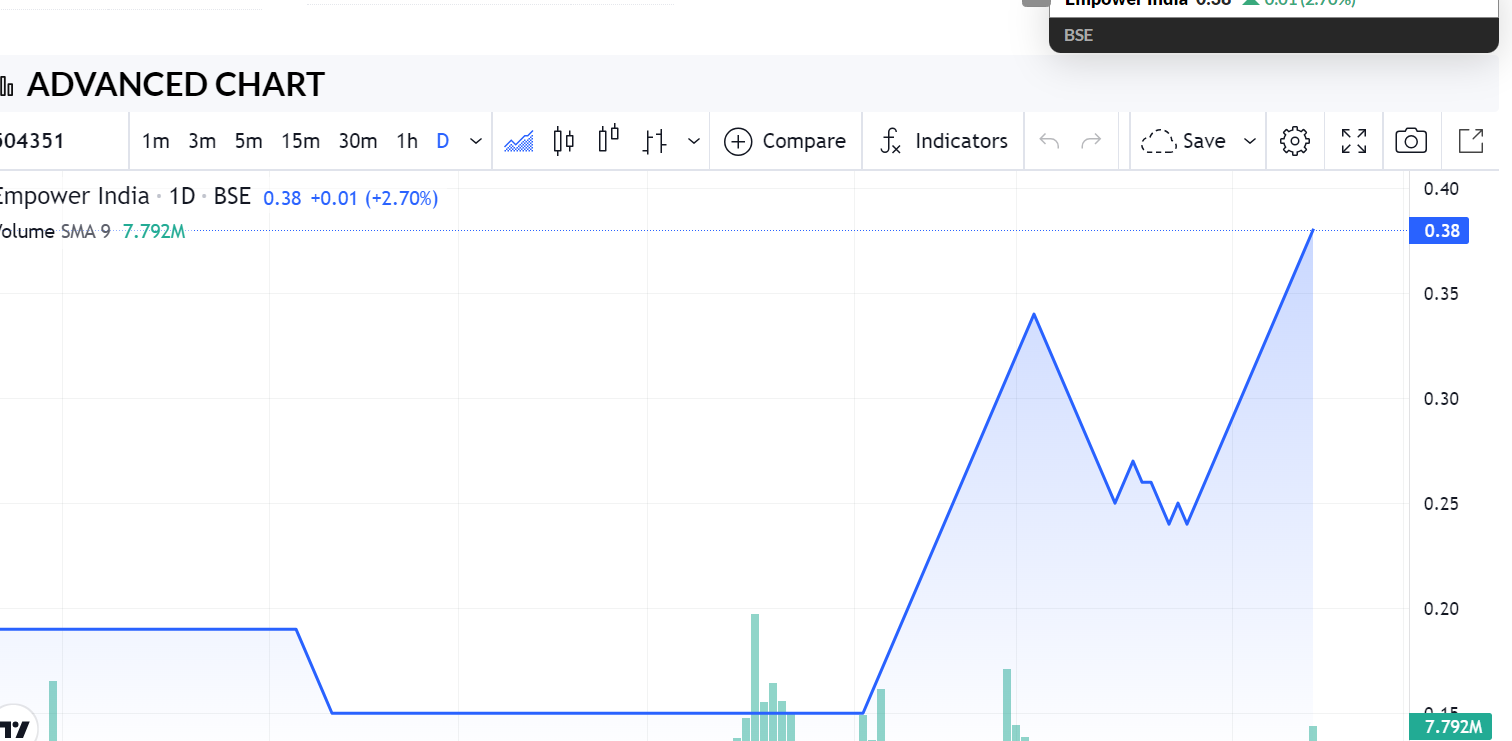Click the +0.01 (+2.70%) change value in legend

tap(374, 198)
